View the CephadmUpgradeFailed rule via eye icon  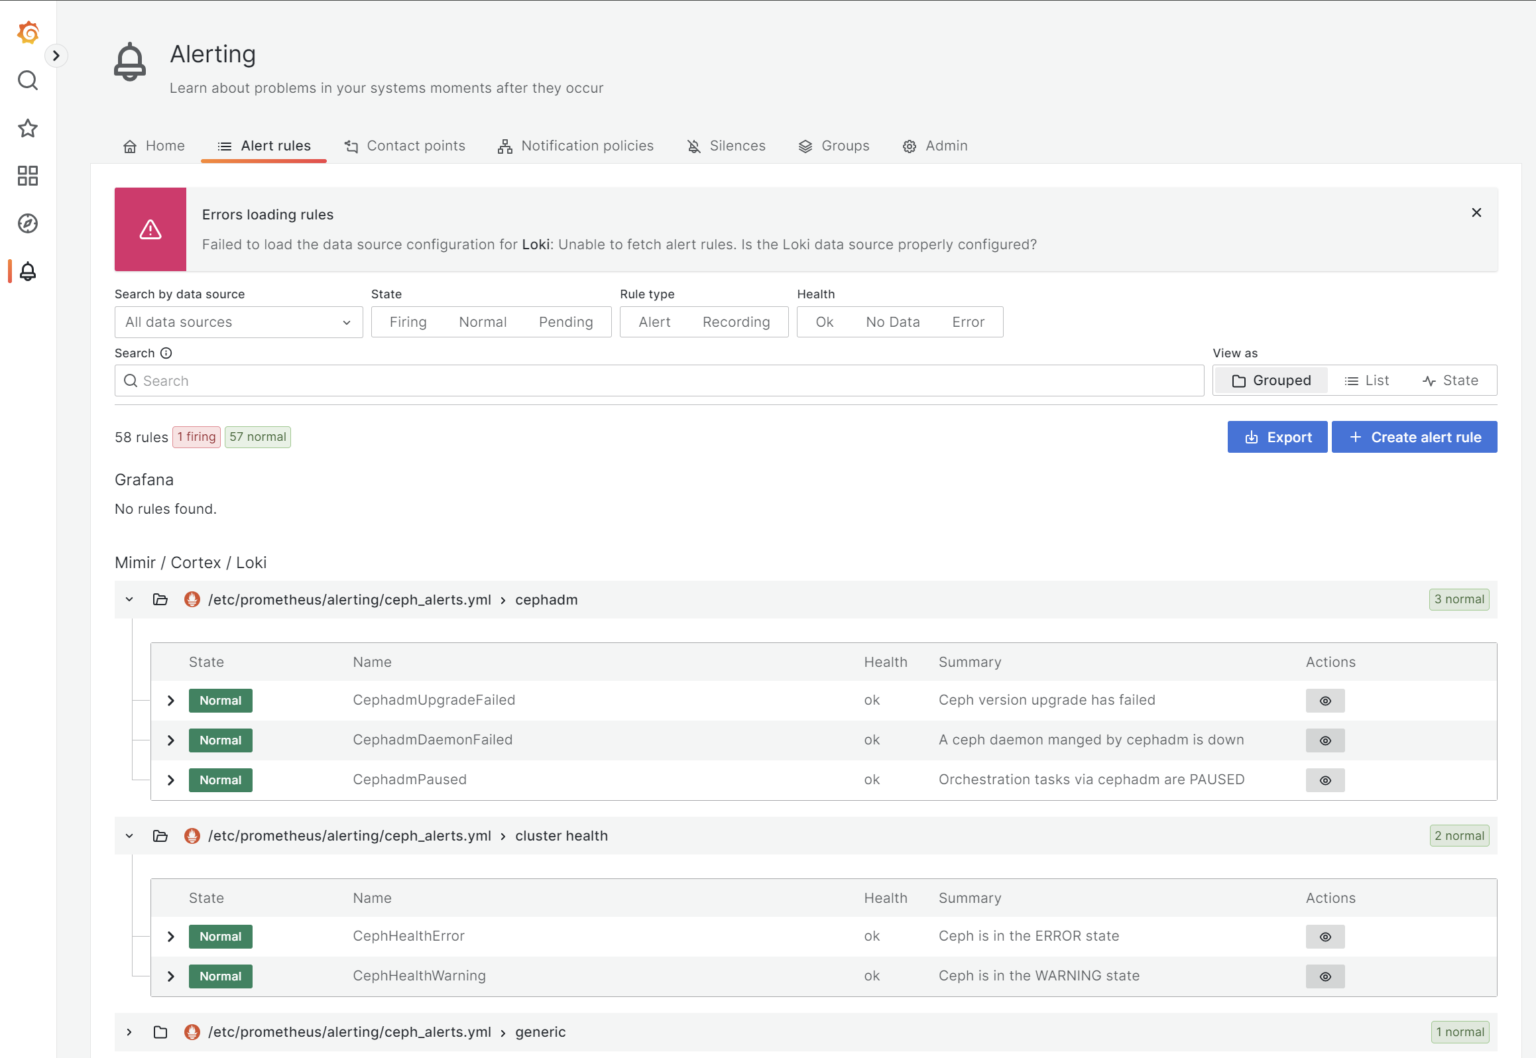click(1325, 701)
